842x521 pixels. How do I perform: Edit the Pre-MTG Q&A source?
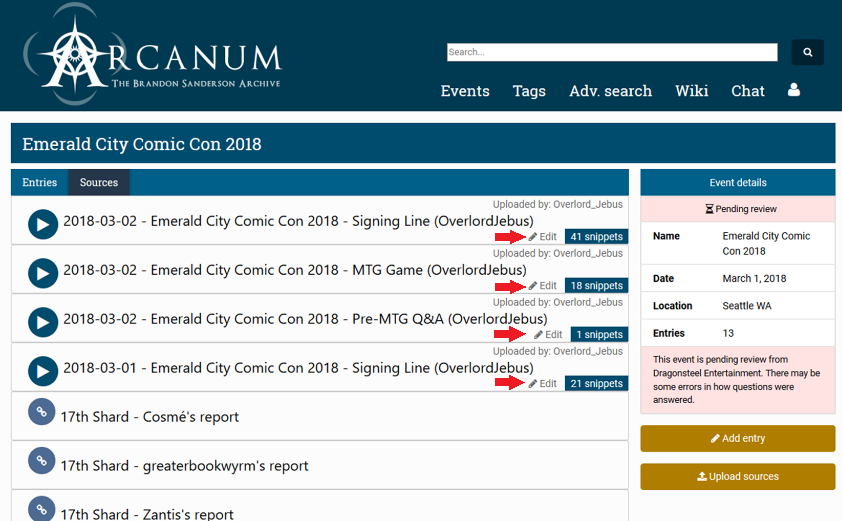(x=548, y=334)
